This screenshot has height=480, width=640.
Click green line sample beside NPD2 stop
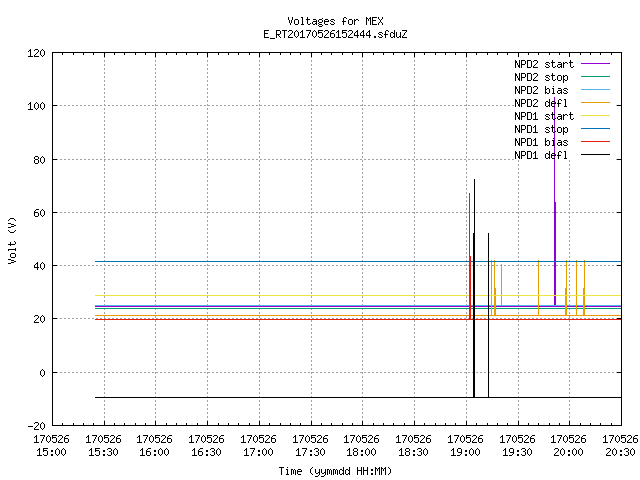(x=596, y=77)
